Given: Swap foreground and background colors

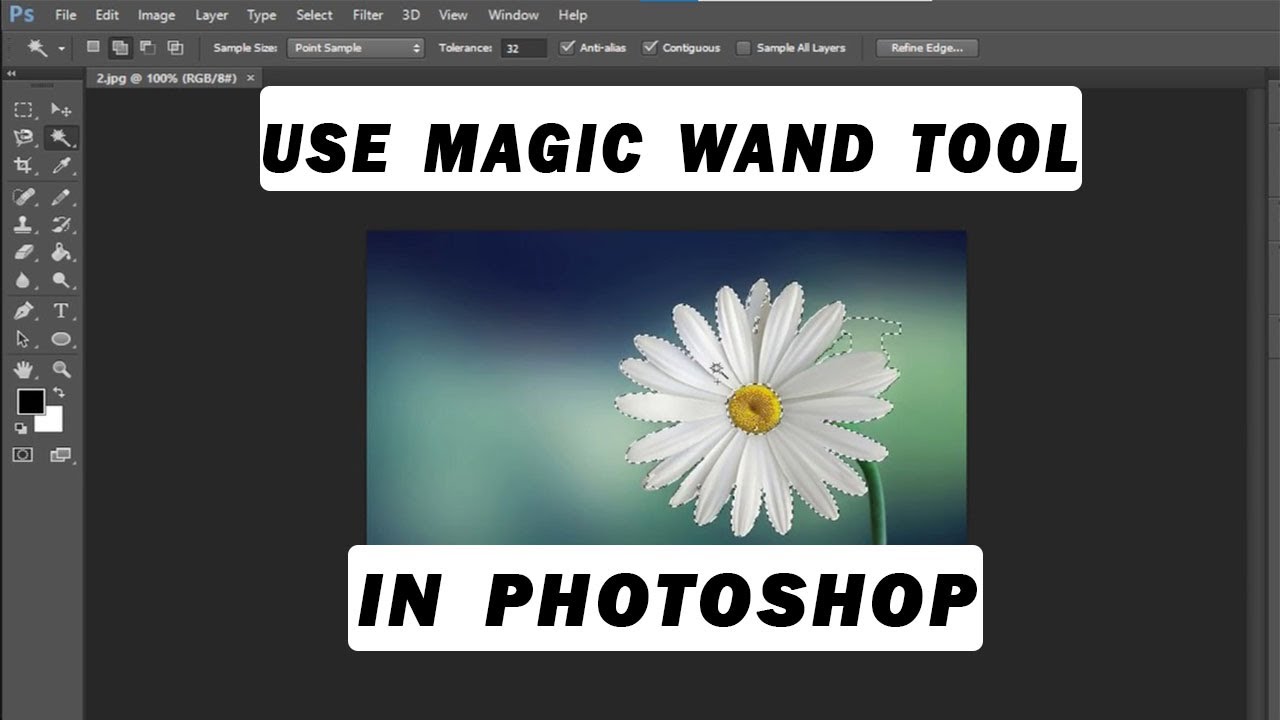Looking at the screenshot, I should click(x=59, y=393).
